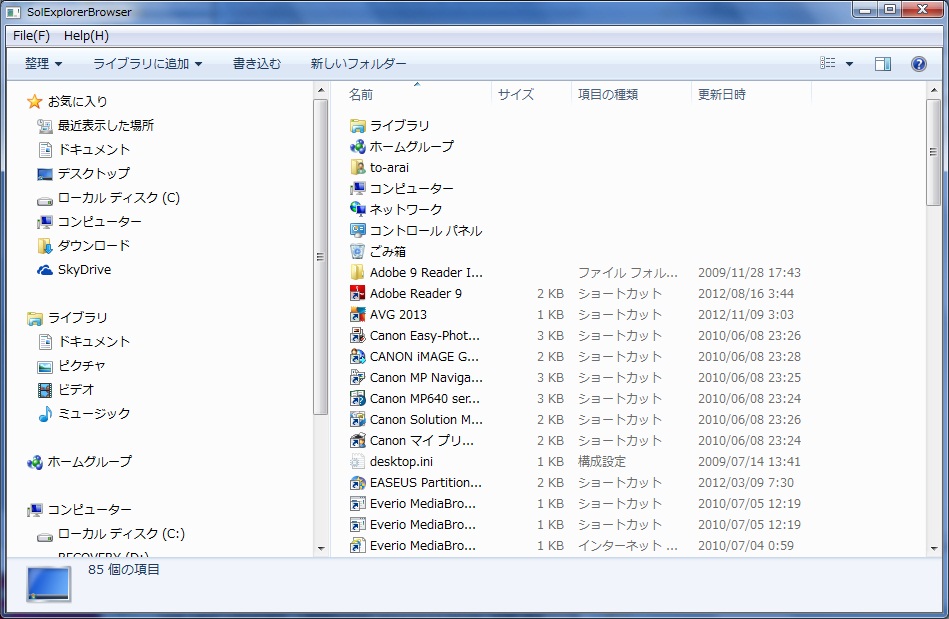Click the ダウンロード folder icon
This screenshot has height=619, width=949.
pyautogui.click(x=45, y=246)
